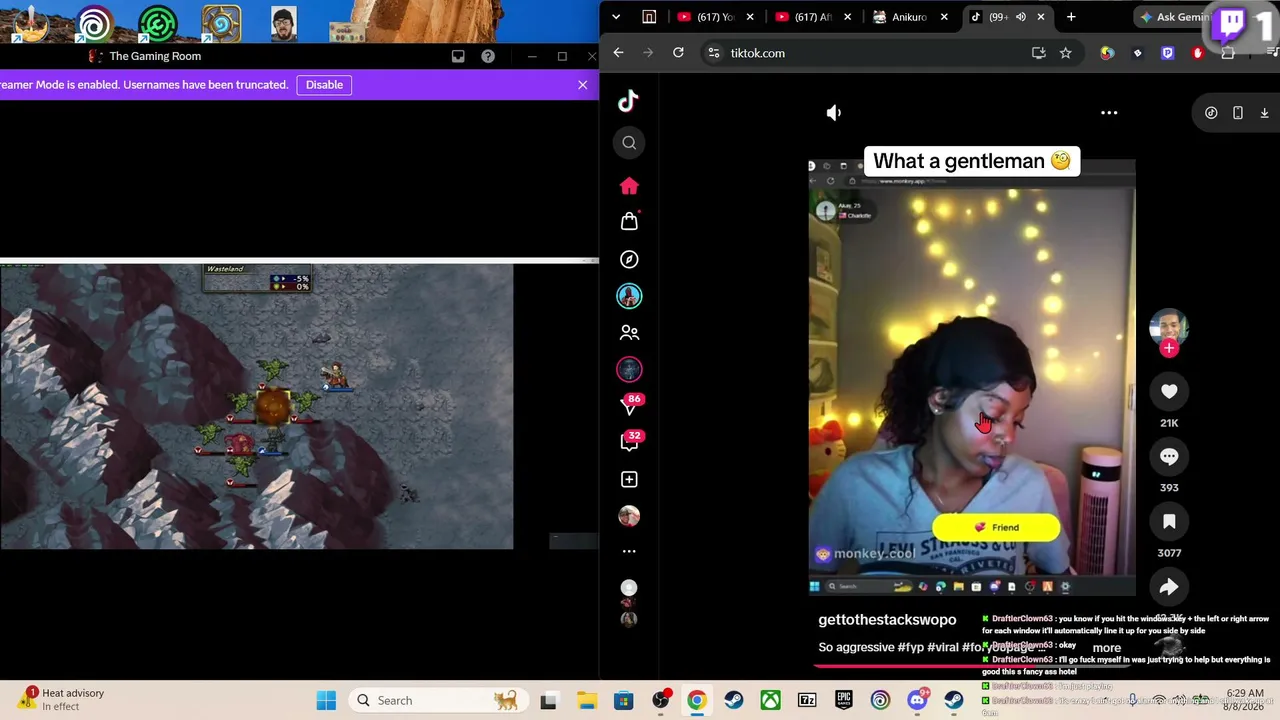Open Microsoft Store from the taskbar
Screen dimensions: 1280x720
coord(623,701)
